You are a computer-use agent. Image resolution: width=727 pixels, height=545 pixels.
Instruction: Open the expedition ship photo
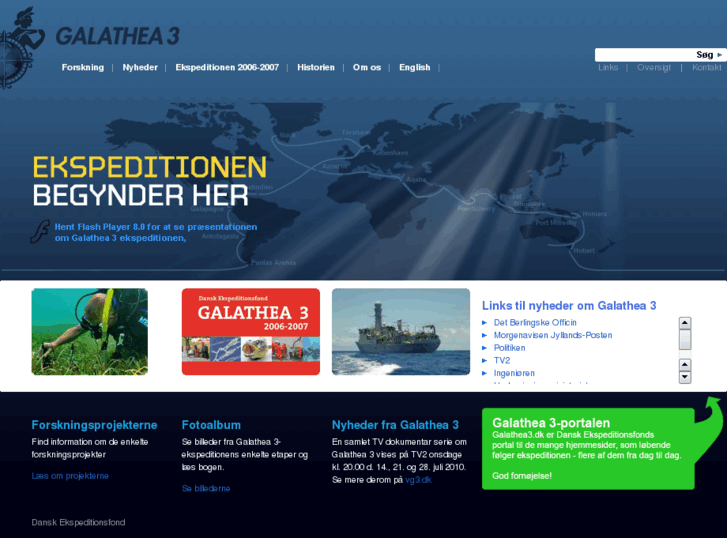tap(401, 332)
